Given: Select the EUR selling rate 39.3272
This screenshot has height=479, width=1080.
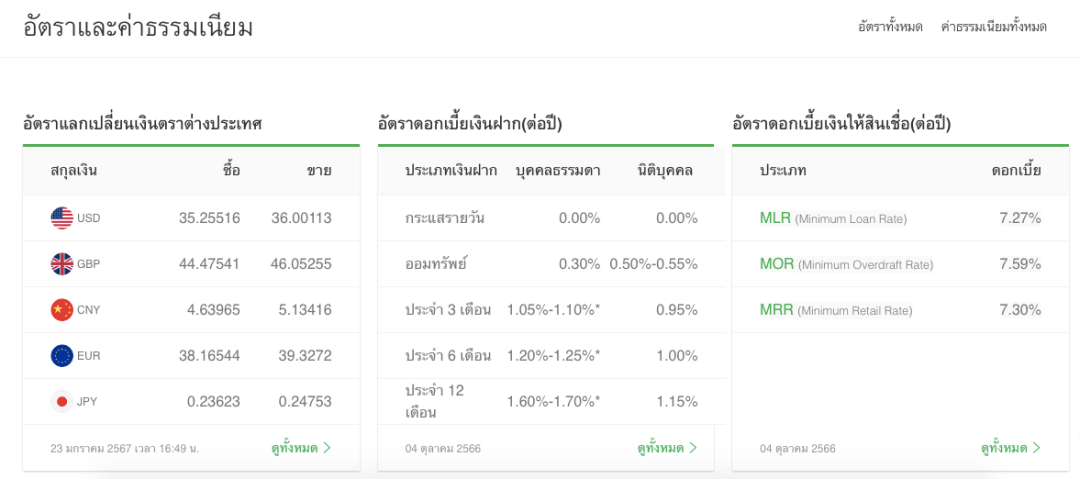Looking at the screenshot, I should pyautogui.click(x=301, y=355).
